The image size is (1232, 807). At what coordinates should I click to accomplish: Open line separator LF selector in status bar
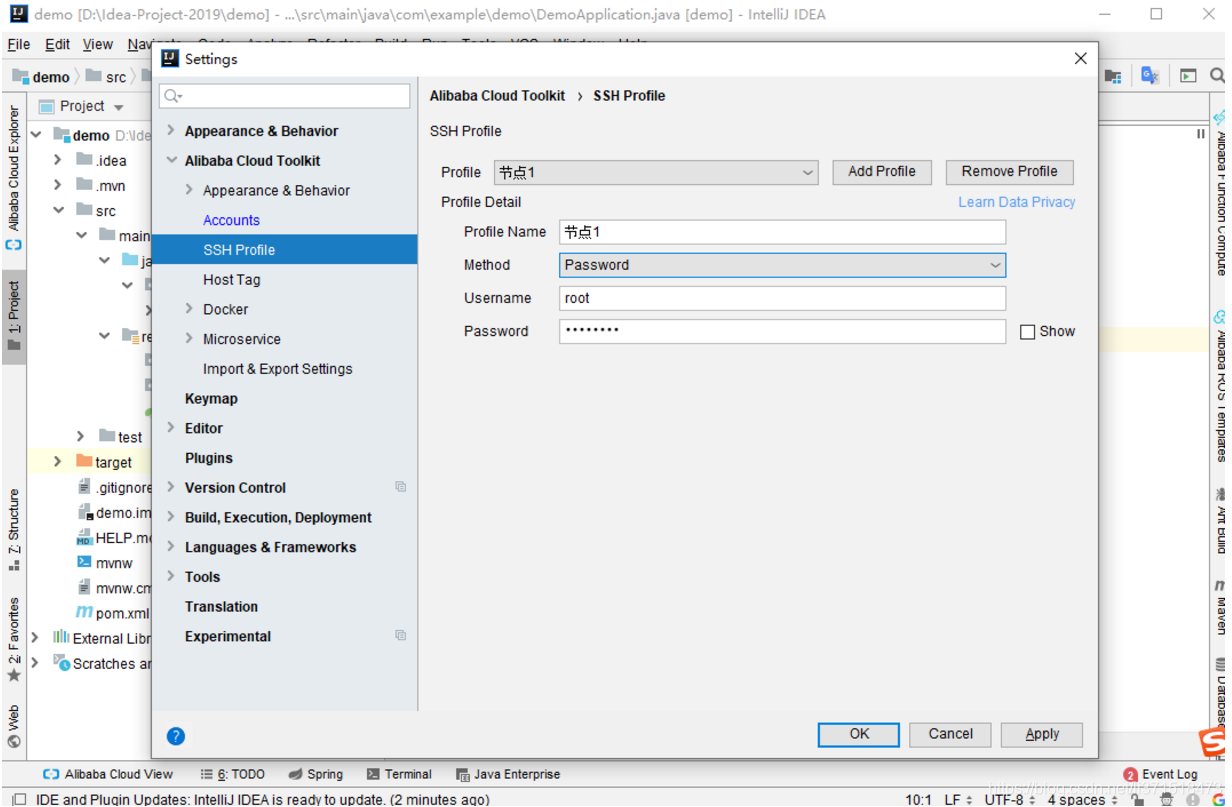958,799
